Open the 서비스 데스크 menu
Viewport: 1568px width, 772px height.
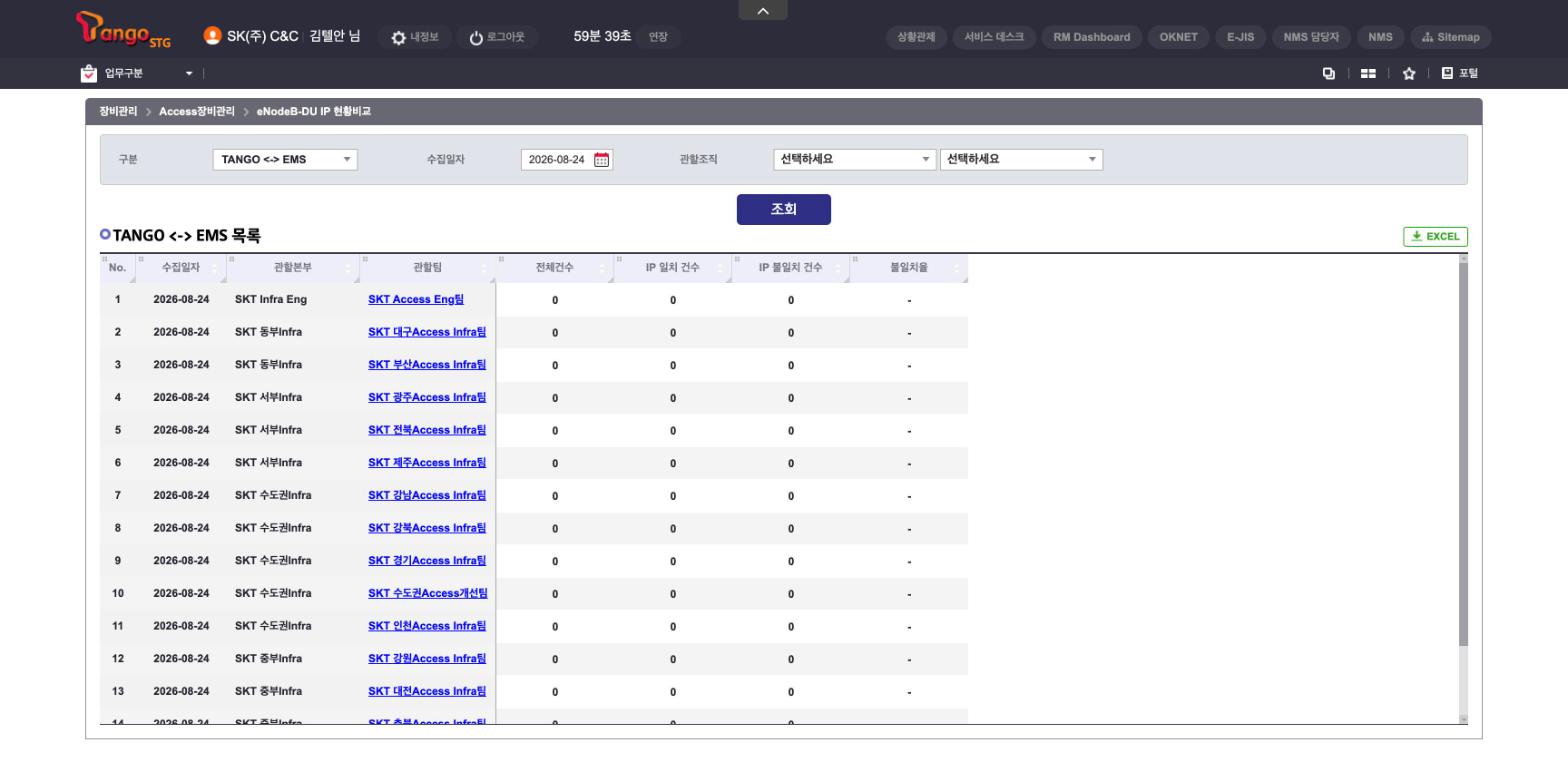pos(994,37)
